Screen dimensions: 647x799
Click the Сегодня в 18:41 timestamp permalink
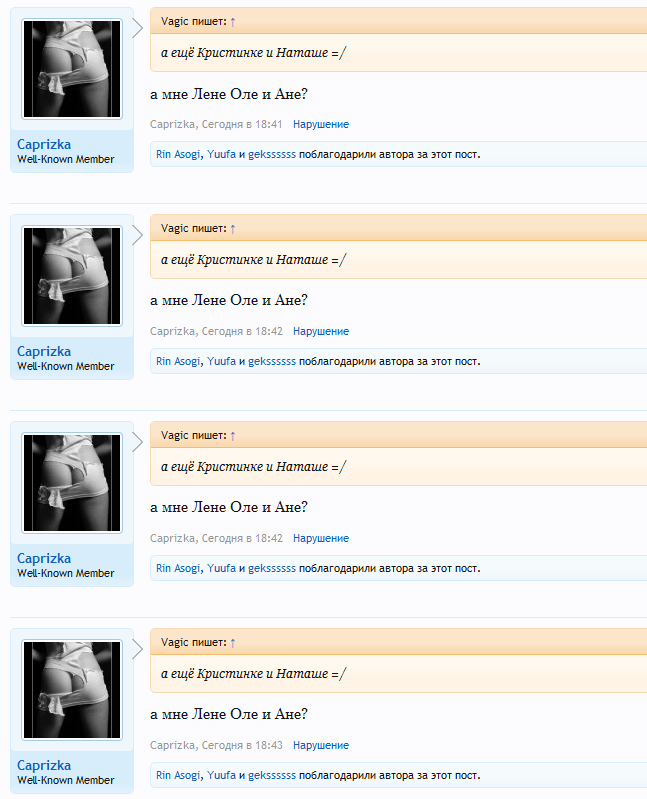[x=242, y=124]
